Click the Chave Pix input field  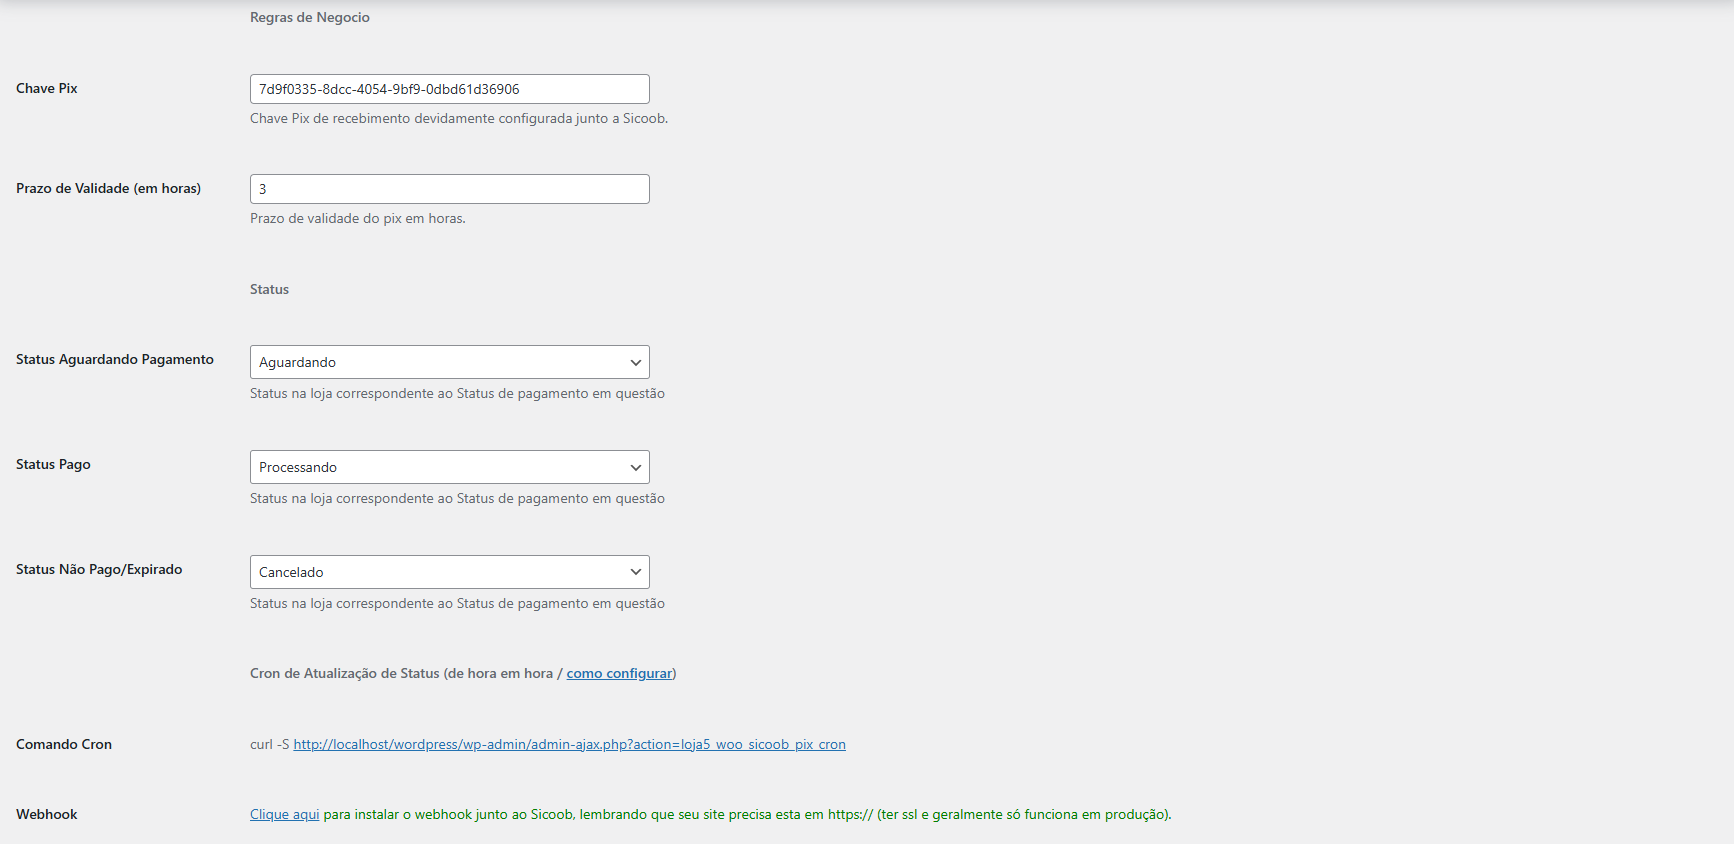pos(449,89)
